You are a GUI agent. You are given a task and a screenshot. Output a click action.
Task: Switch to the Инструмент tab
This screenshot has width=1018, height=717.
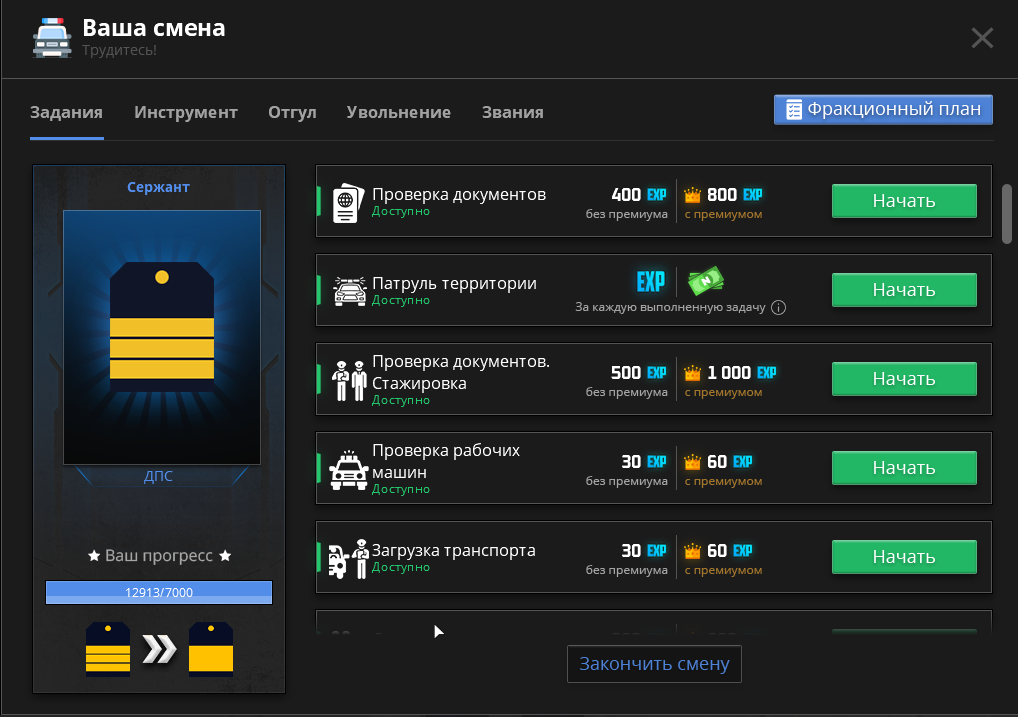pyautogui.click(x=186, y=112)
